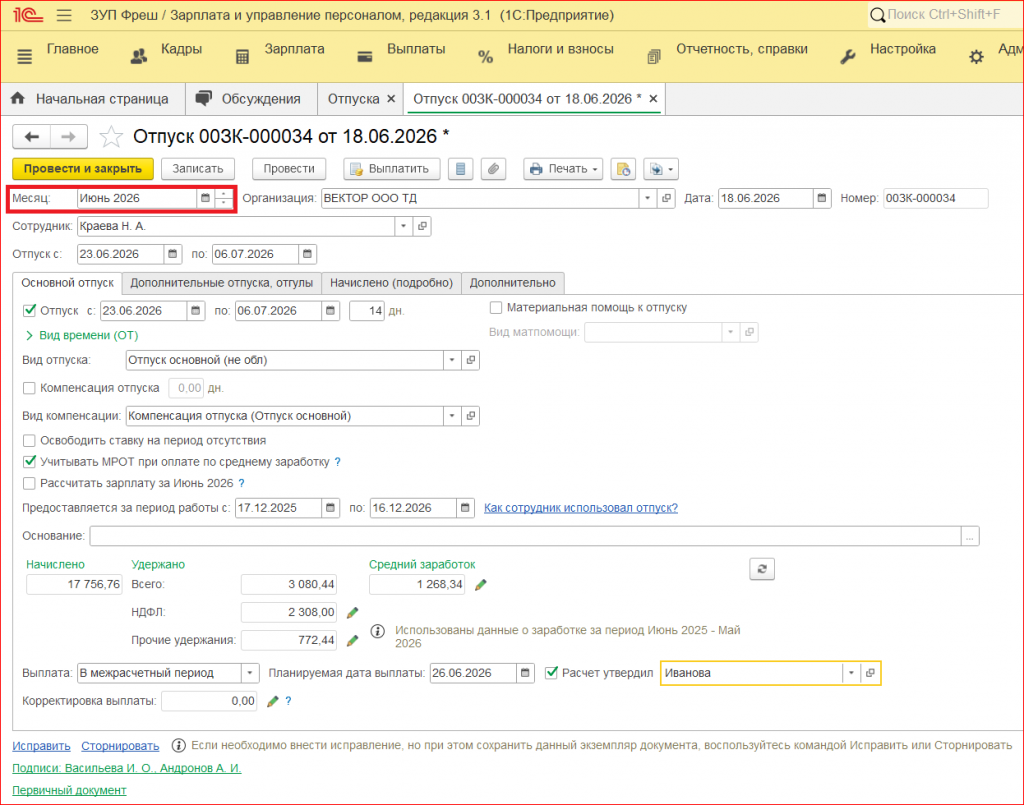Enable Материальная помощь к отпуску checkbox
1024x805 pixels.
496,308
